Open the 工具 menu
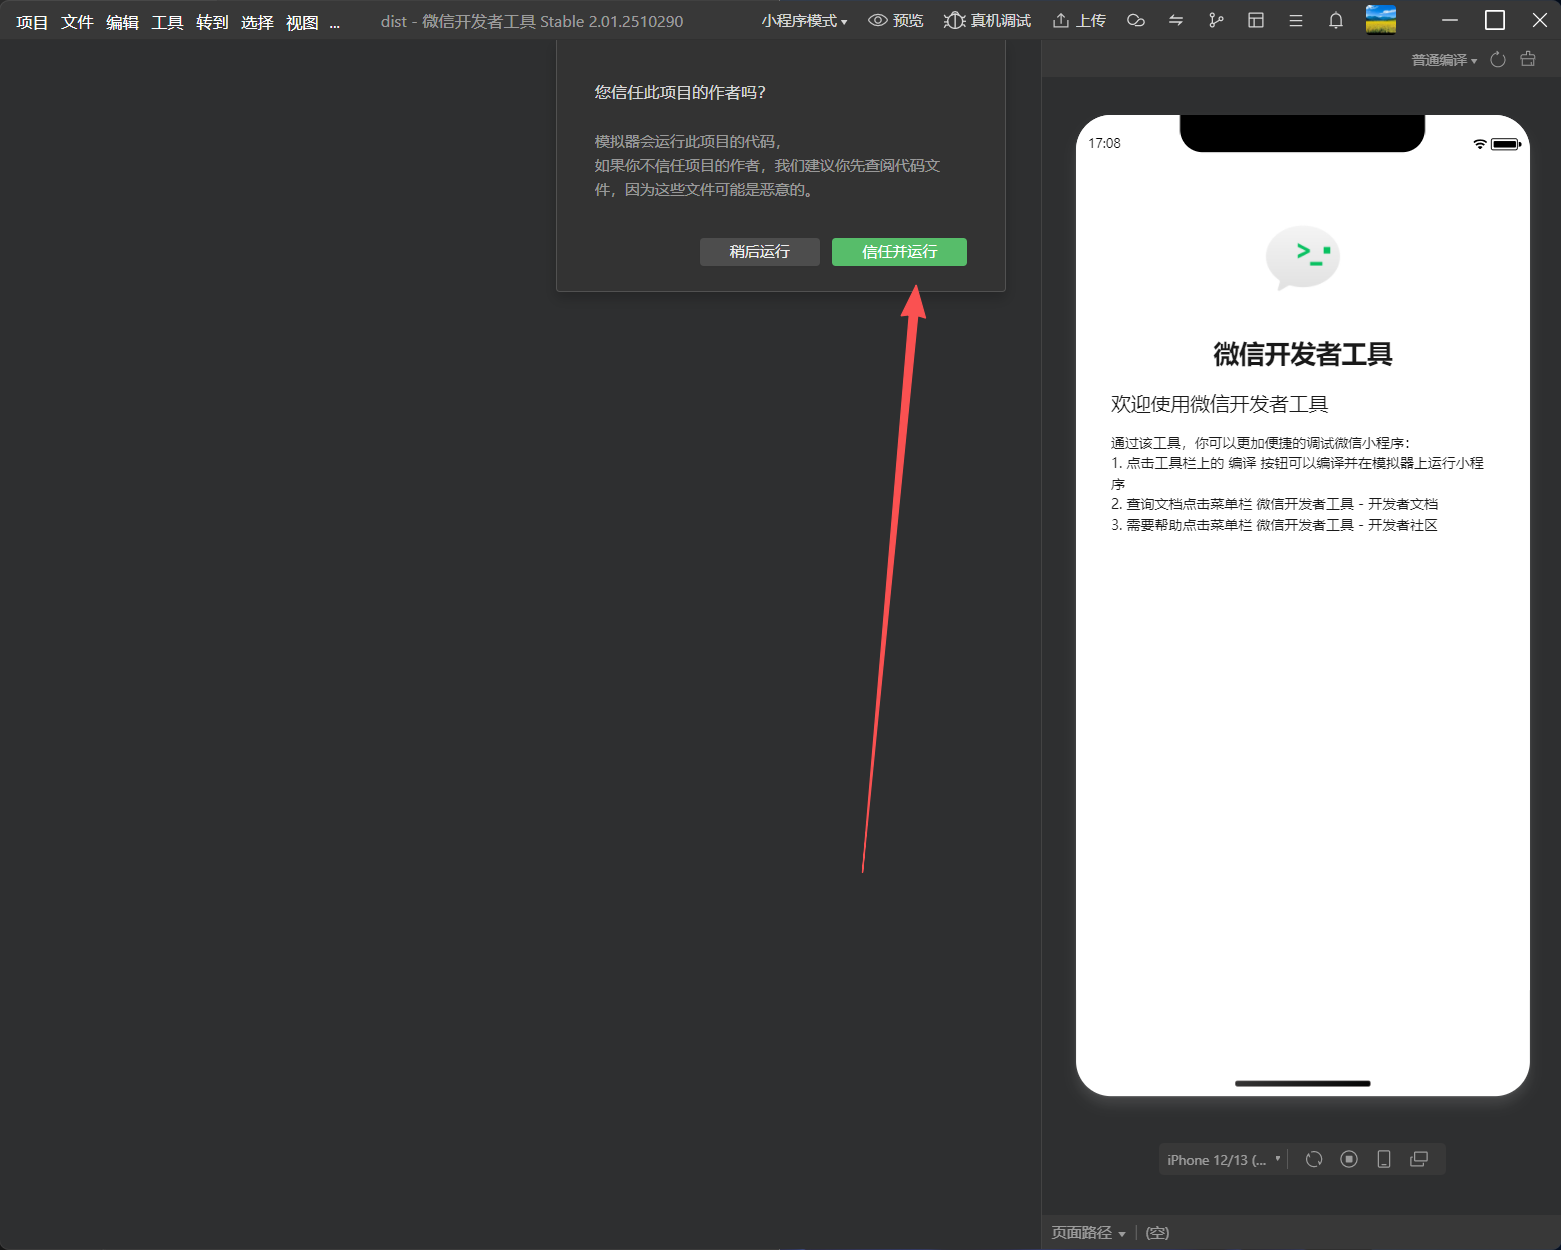 point(167,22)
